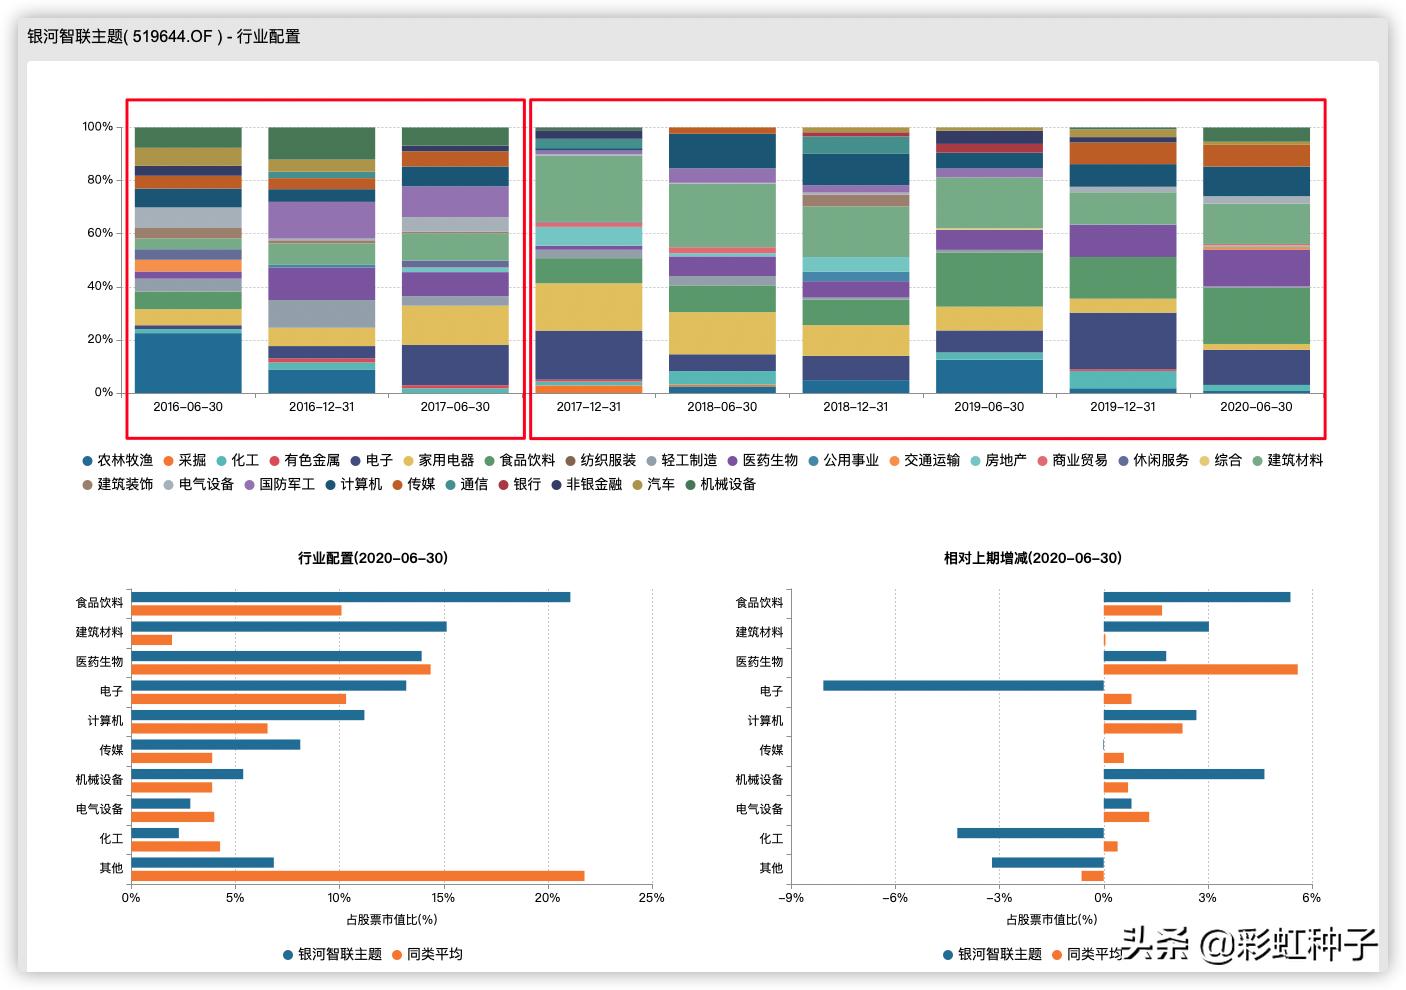The height and width of the screenshot is (990, 1406).
Task: Click the 非银金融 legend dot
Action: [556, 485]
